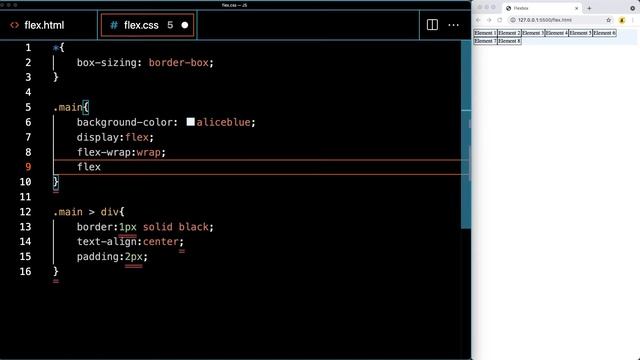Click Element 2 box in browser
640x360 pixels.
pyautogui.click(x=509, y=33)
